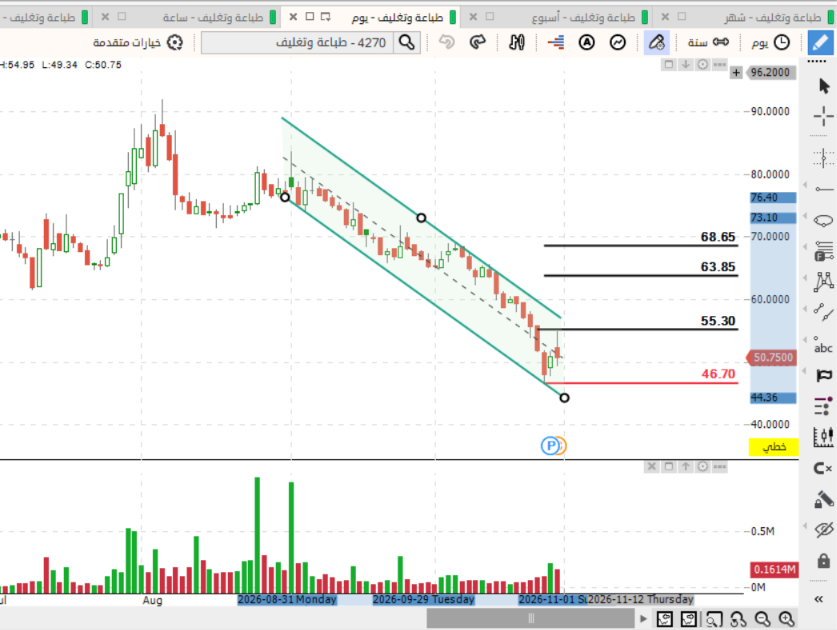Expand the ellipse tool group arrow

[x=805, y=216]
